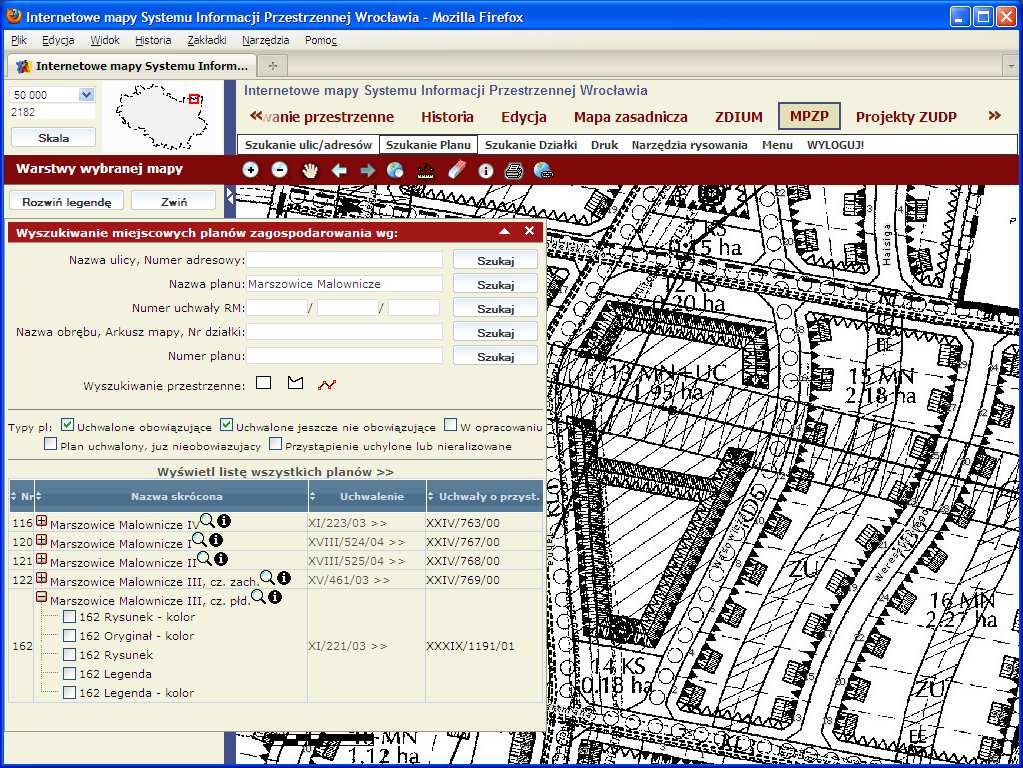Click magnifier for Marszowice Malownicze III, cz. zach.

(x=267, y=577)
